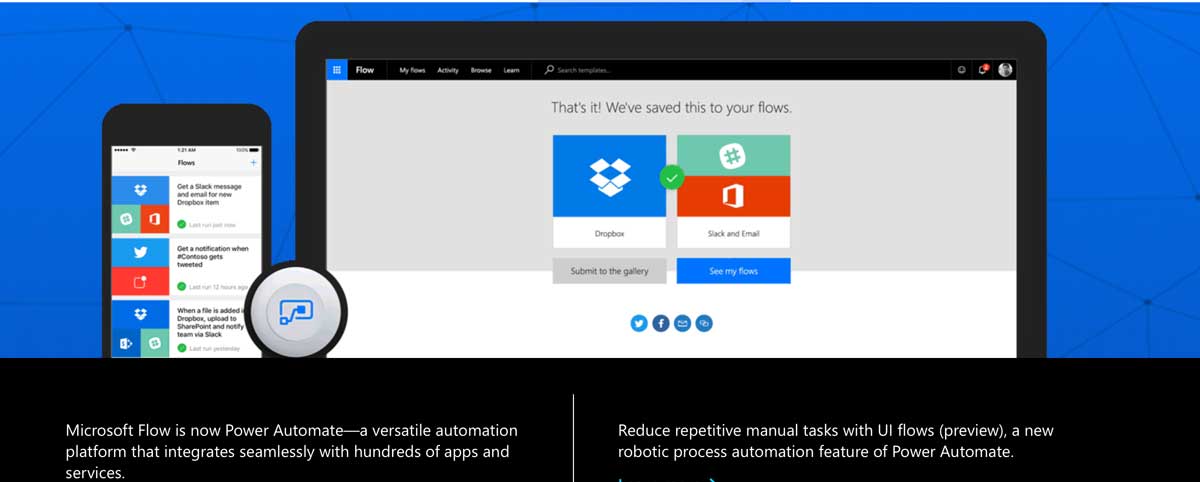
Task: Click the Dropbox logo tile
Action: click(609, 176)
